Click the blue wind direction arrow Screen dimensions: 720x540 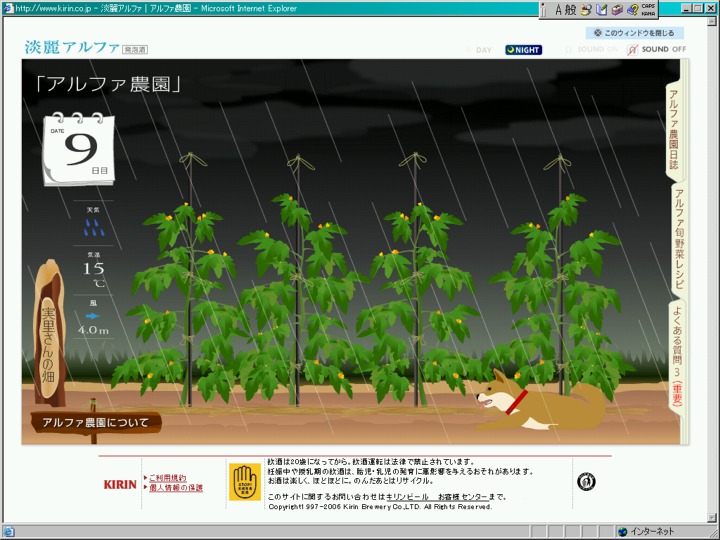93,316
